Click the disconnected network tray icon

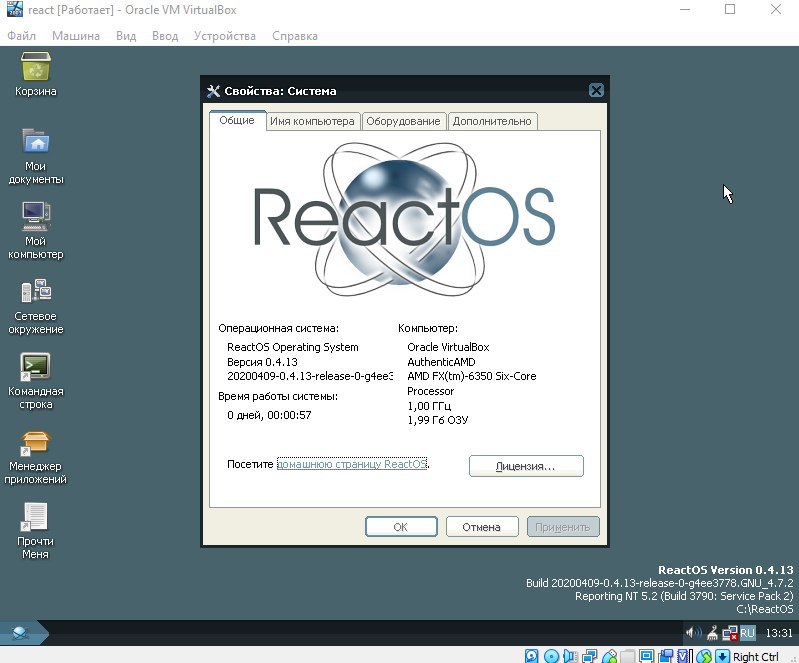coord(730,633)
